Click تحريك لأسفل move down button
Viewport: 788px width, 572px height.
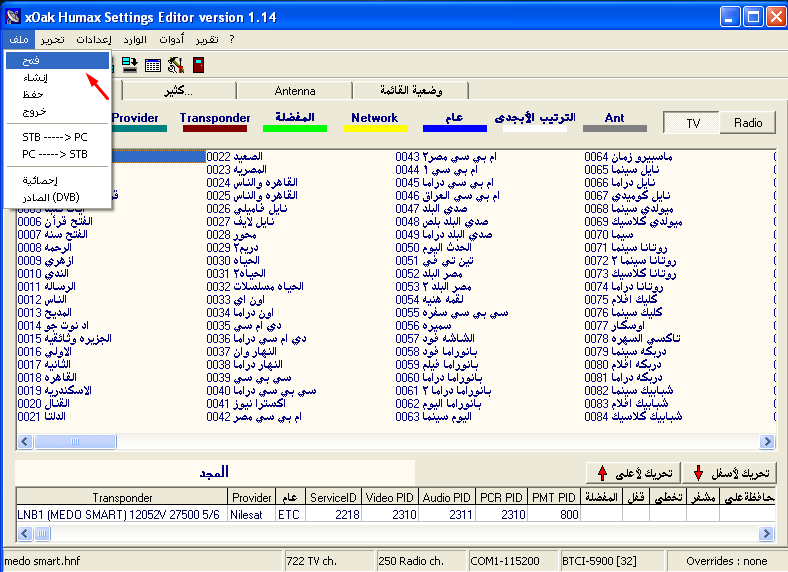click(x=729, y=473)
